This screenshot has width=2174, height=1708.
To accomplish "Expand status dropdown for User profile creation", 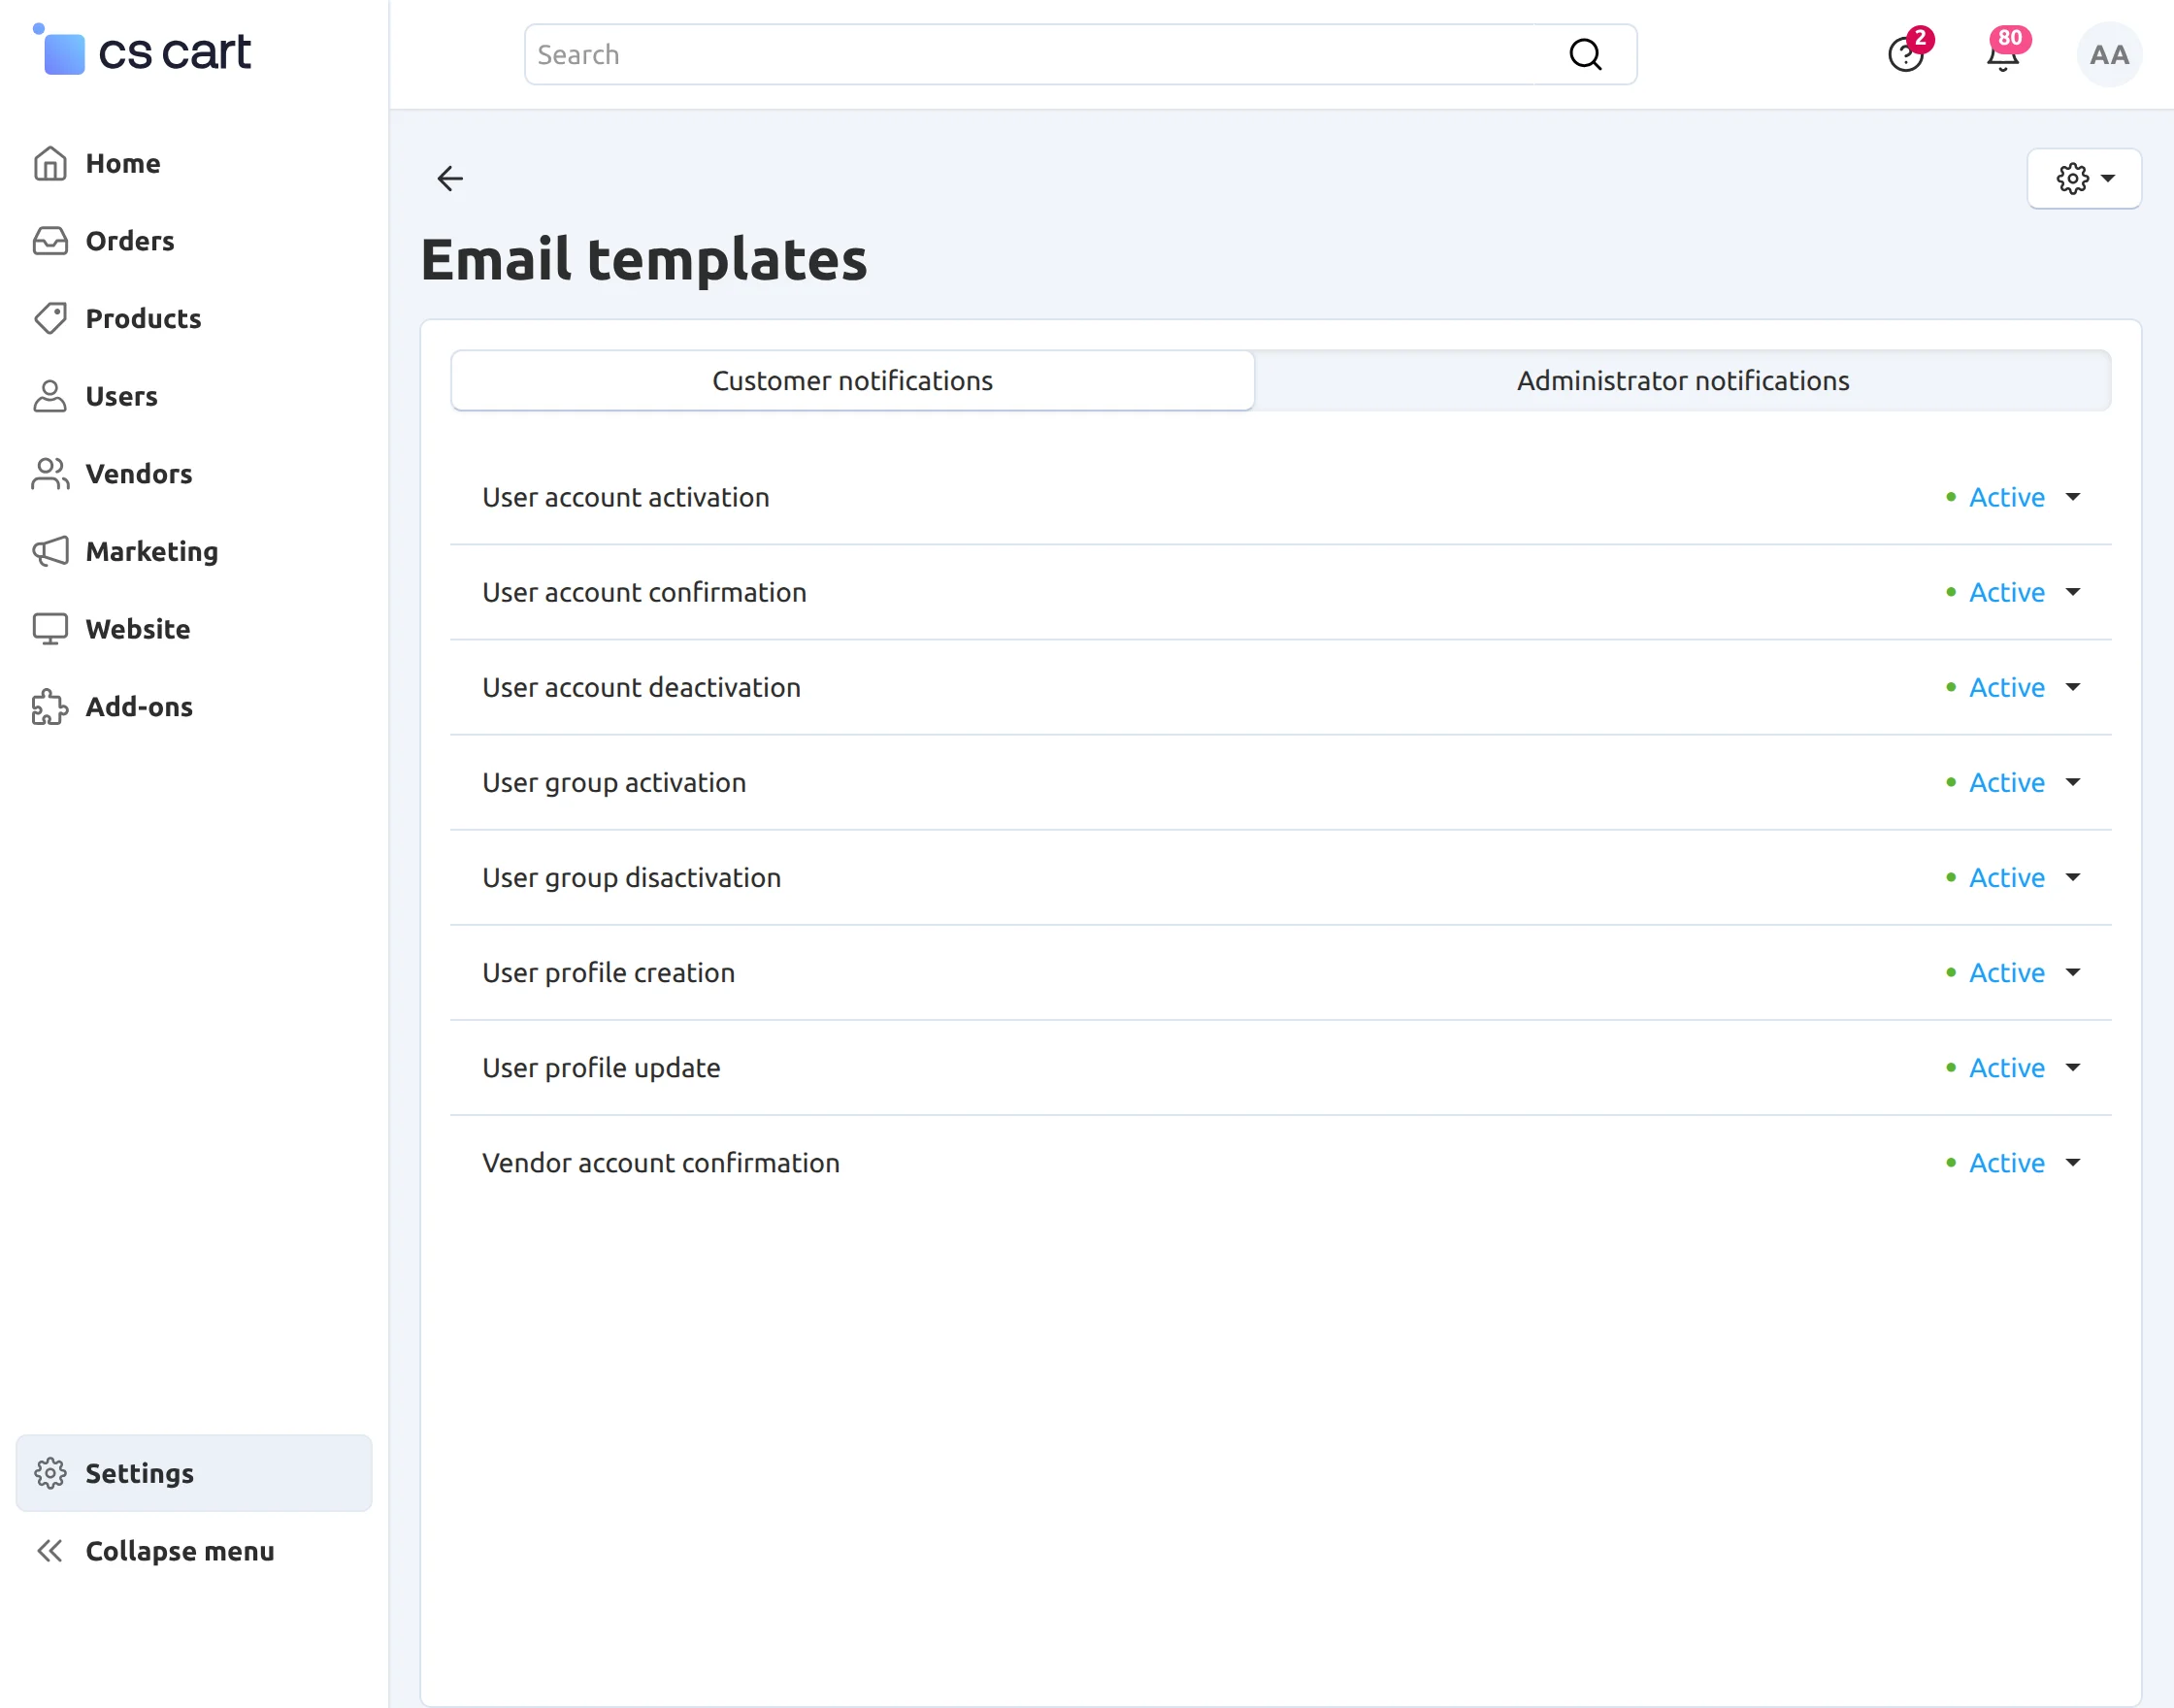I will (x=2014, y=972).
